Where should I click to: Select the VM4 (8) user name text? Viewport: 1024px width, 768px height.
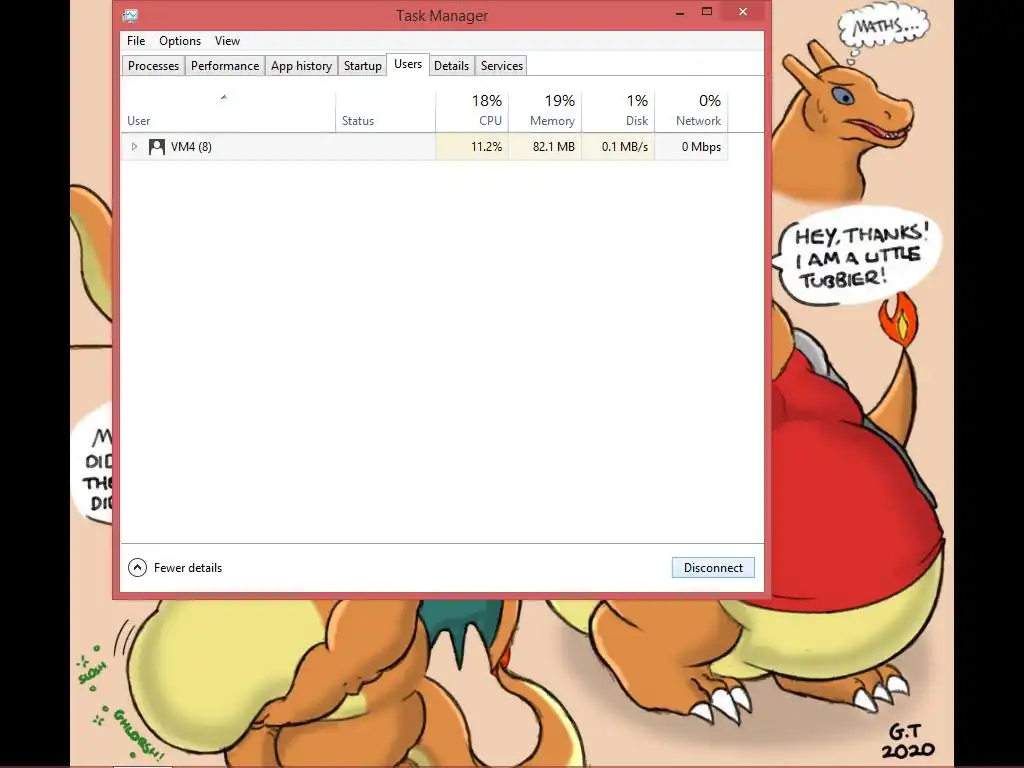tap(191, 147)
